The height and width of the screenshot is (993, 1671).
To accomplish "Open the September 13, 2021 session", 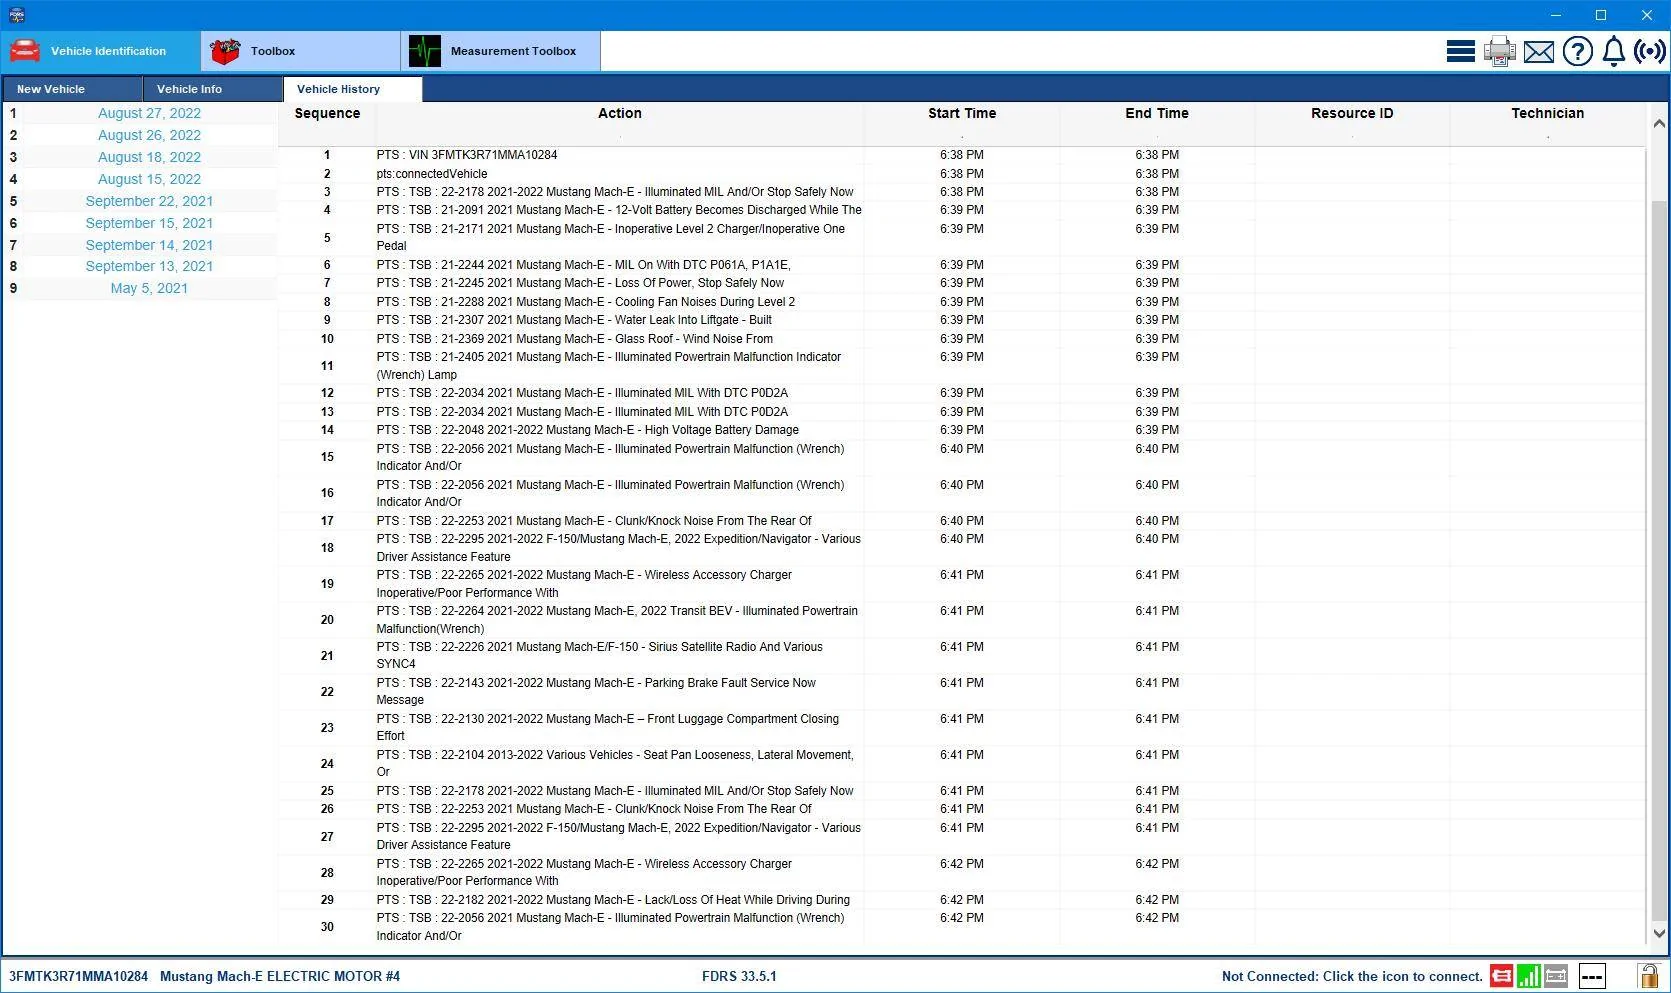I will point(149,266).
